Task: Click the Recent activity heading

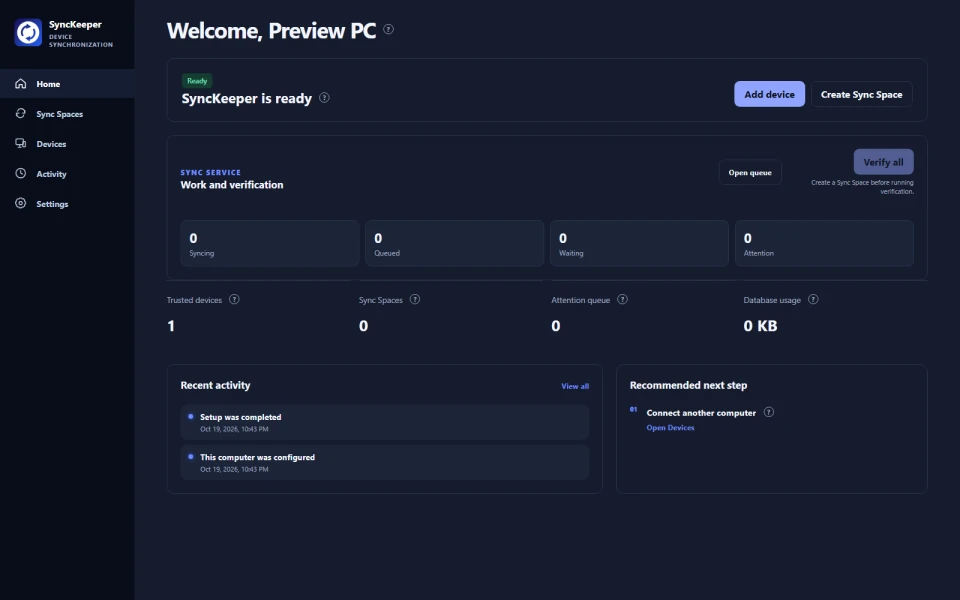Action: (216, 385)
